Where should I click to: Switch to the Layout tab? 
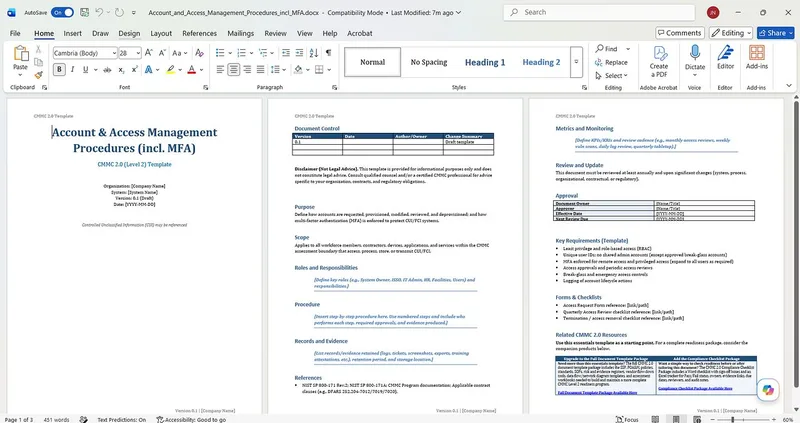(x=161, y=33)
